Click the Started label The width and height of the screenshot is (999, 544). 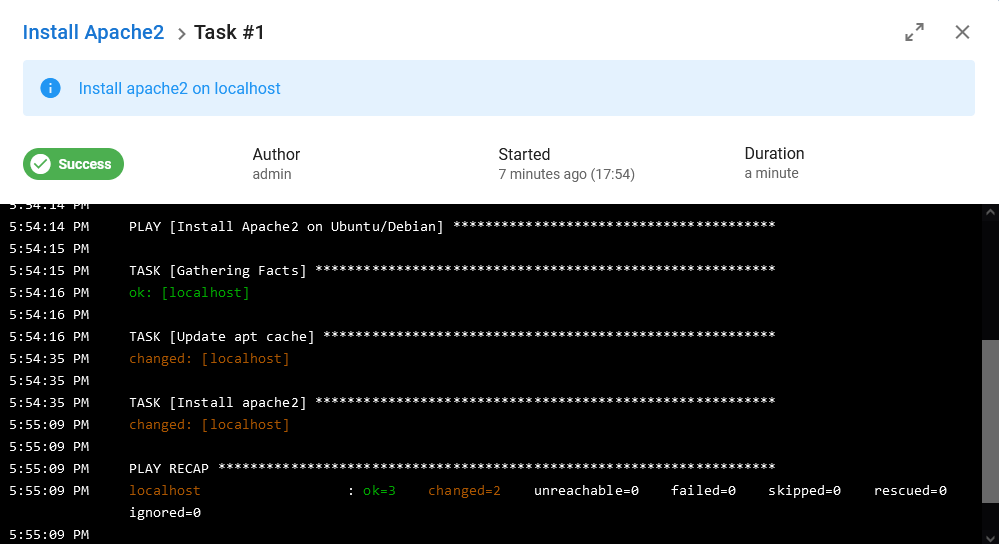(x=524, y=155)
